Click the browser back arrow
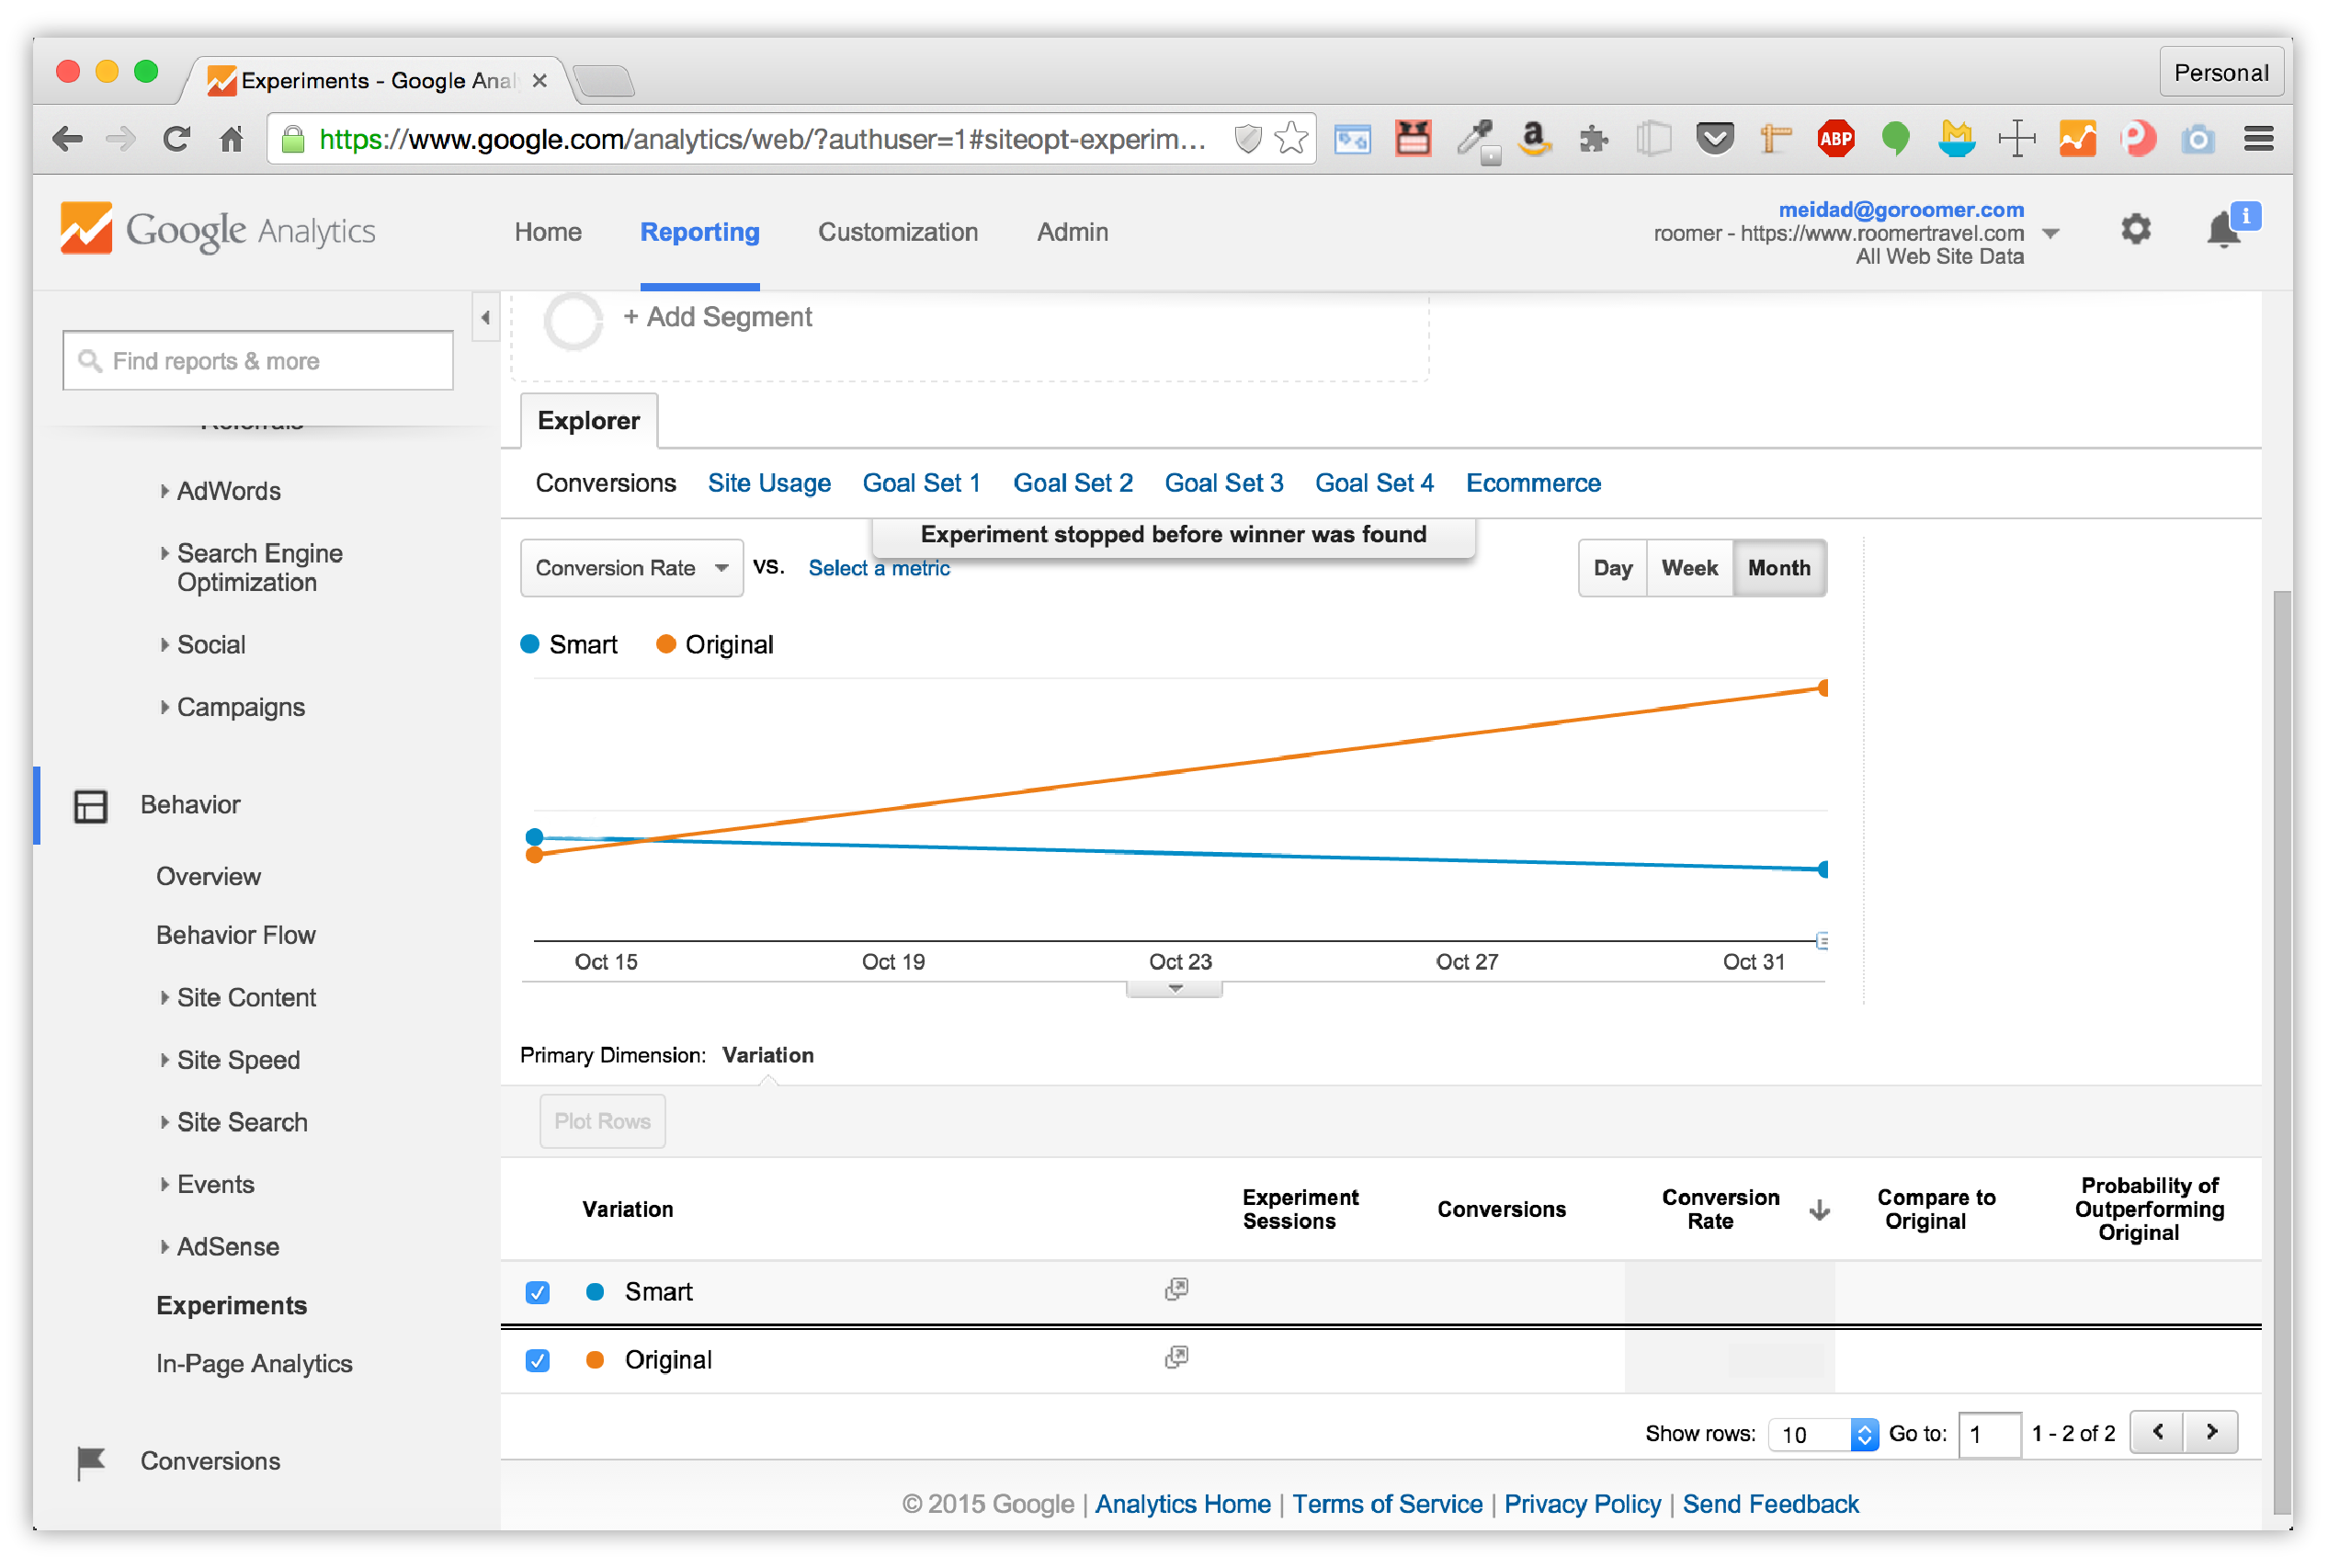 pyautogui.click(x=67, y=138)
